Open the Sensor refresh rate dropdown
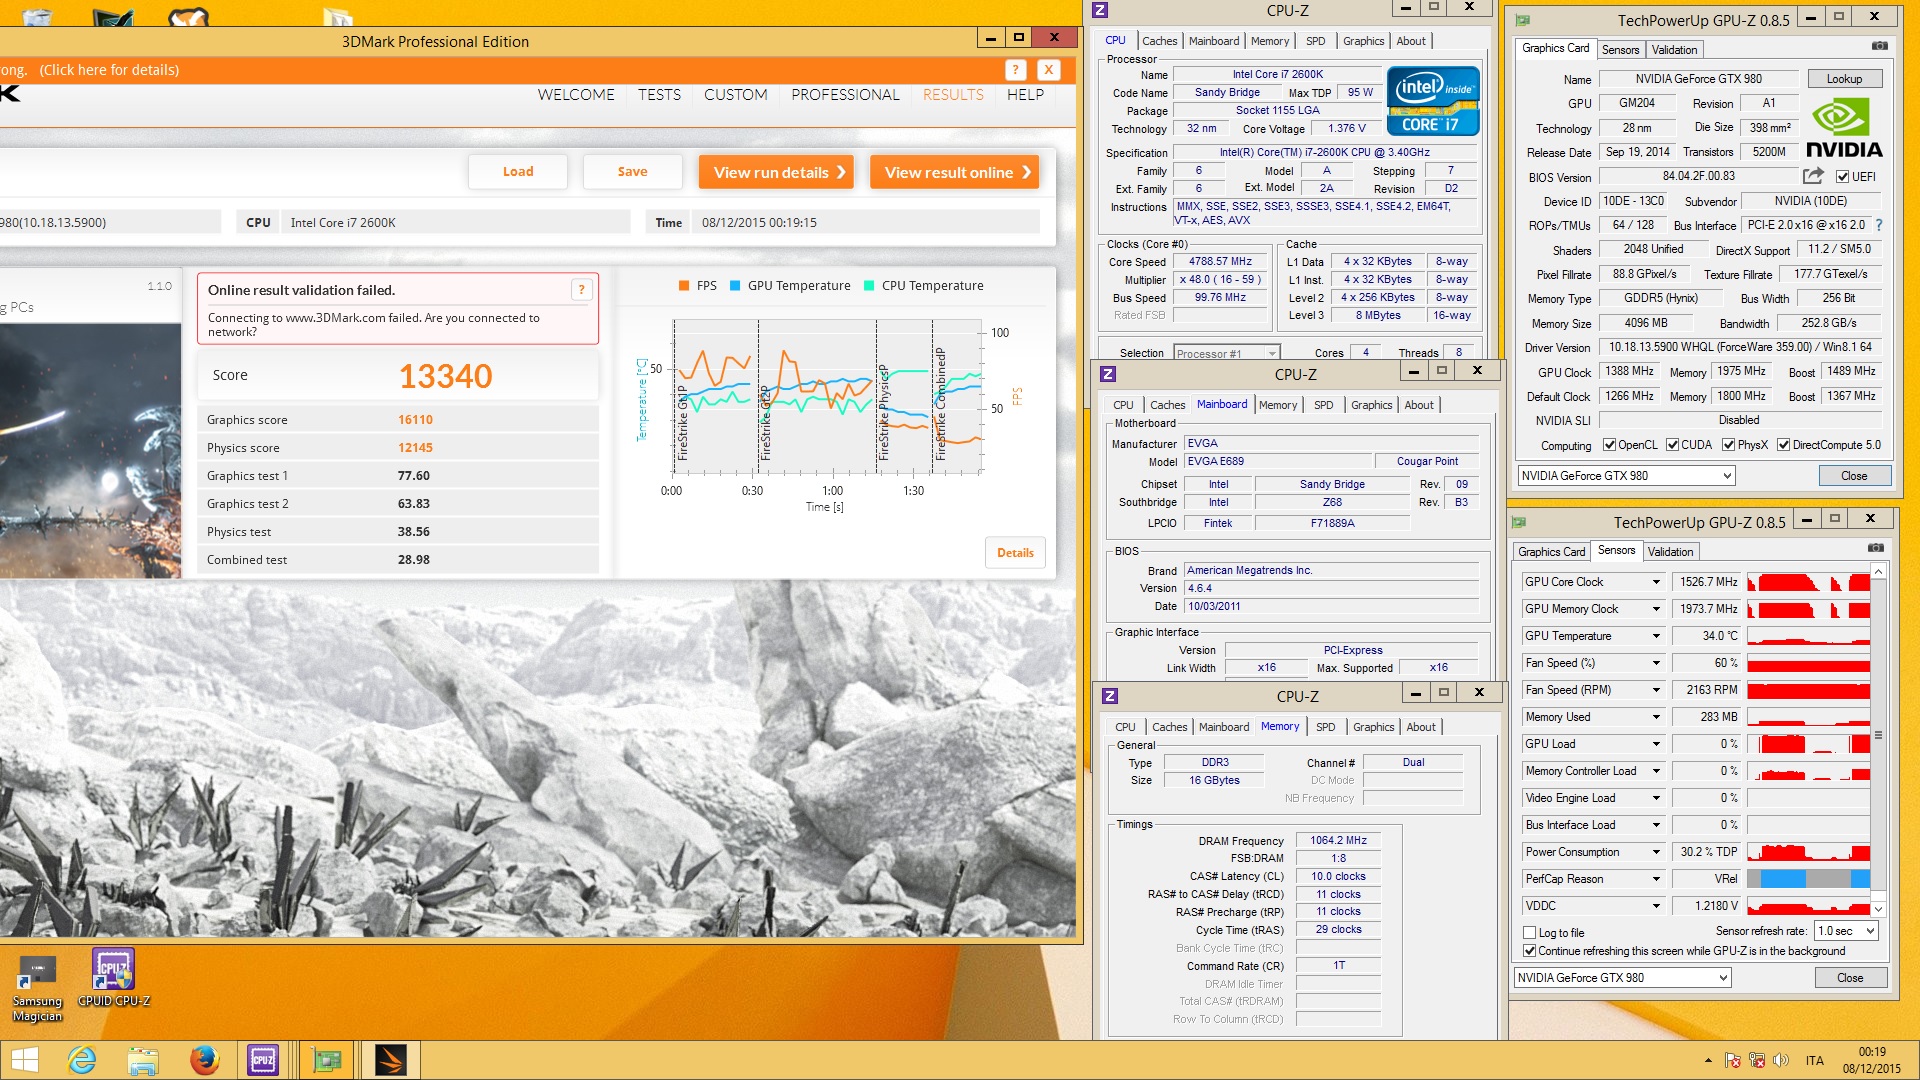 (1846, 931)
